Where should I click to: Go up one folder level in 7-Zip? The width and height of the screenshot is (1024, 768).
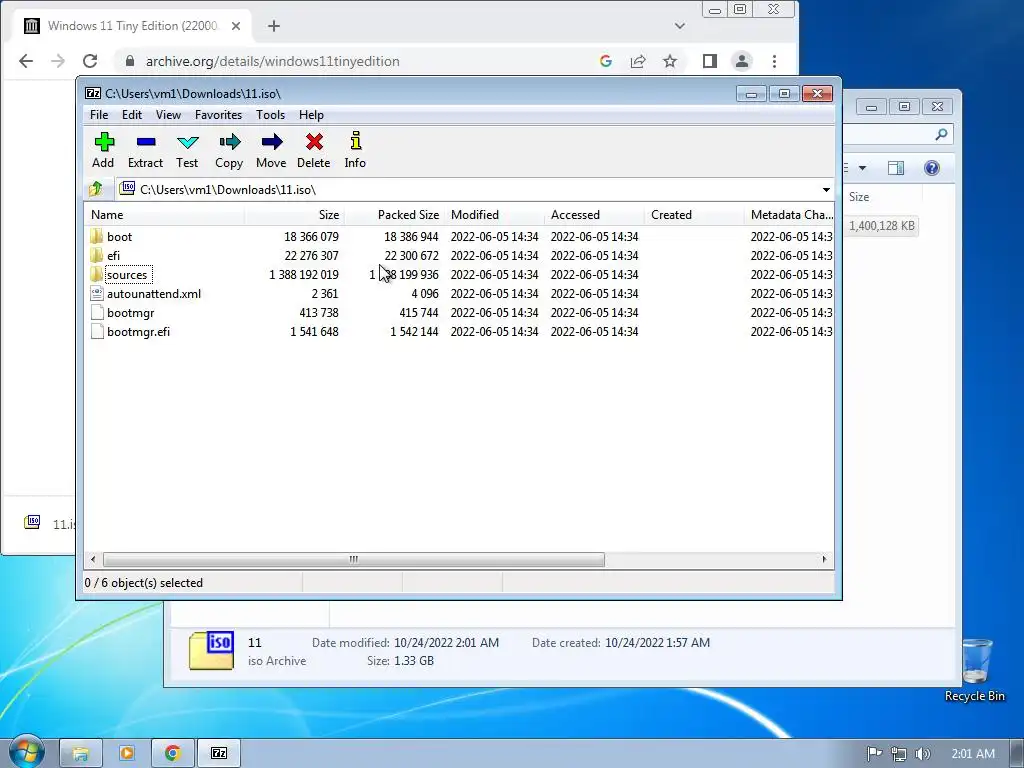(96, 189)
